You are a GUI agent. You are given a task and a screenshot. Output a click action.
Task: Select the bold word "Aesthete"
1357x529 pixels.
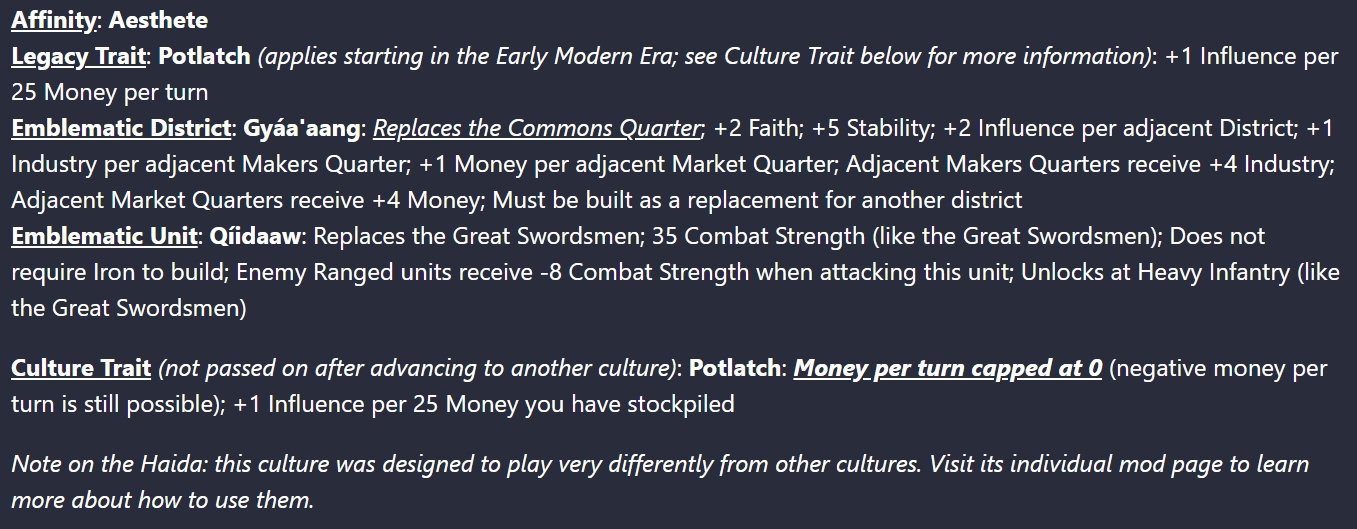[158, 19]
